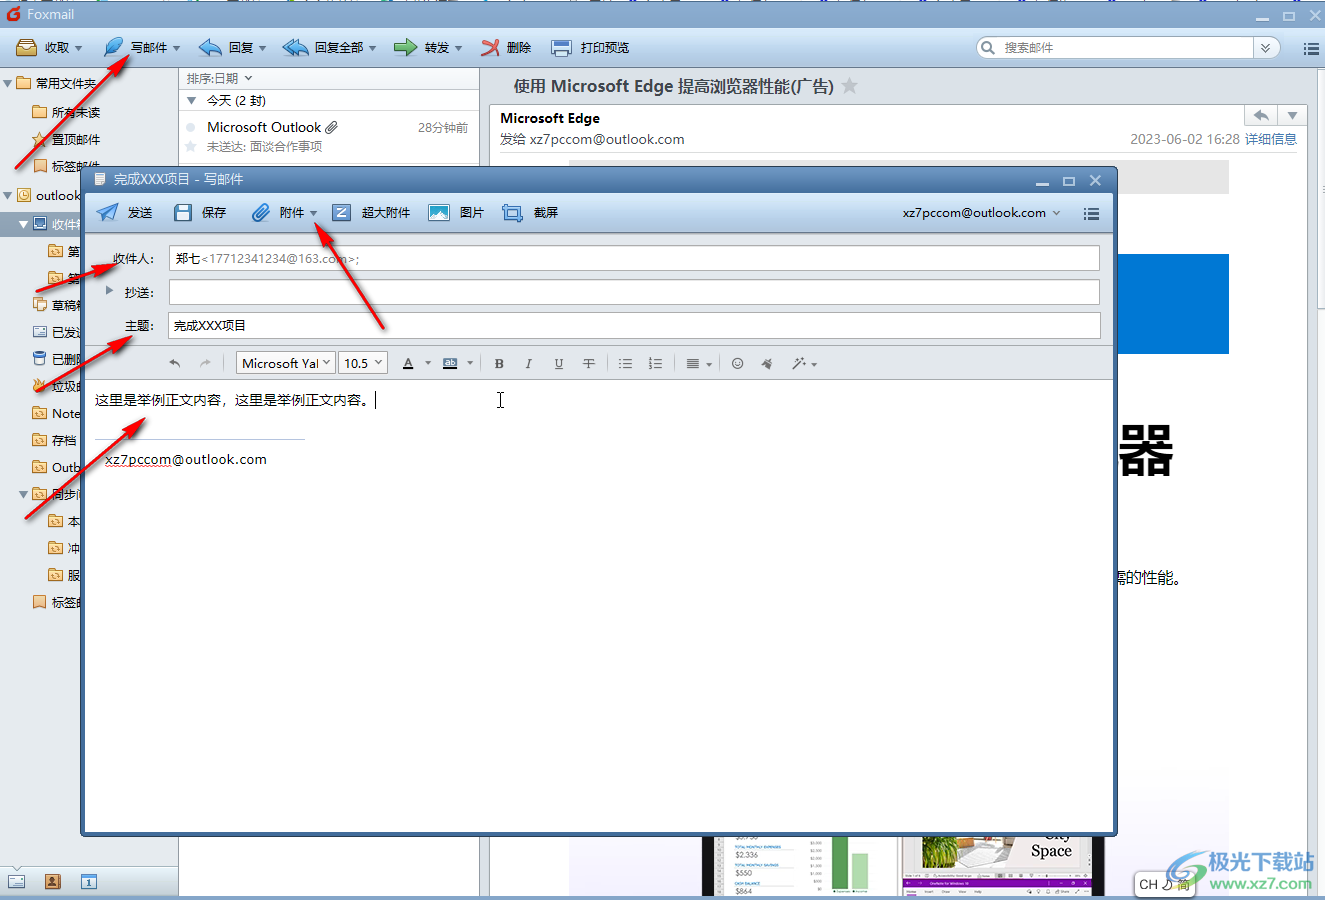Click the 抄送 CC input field
This screenshot has width=1325, height=900.
634,292
